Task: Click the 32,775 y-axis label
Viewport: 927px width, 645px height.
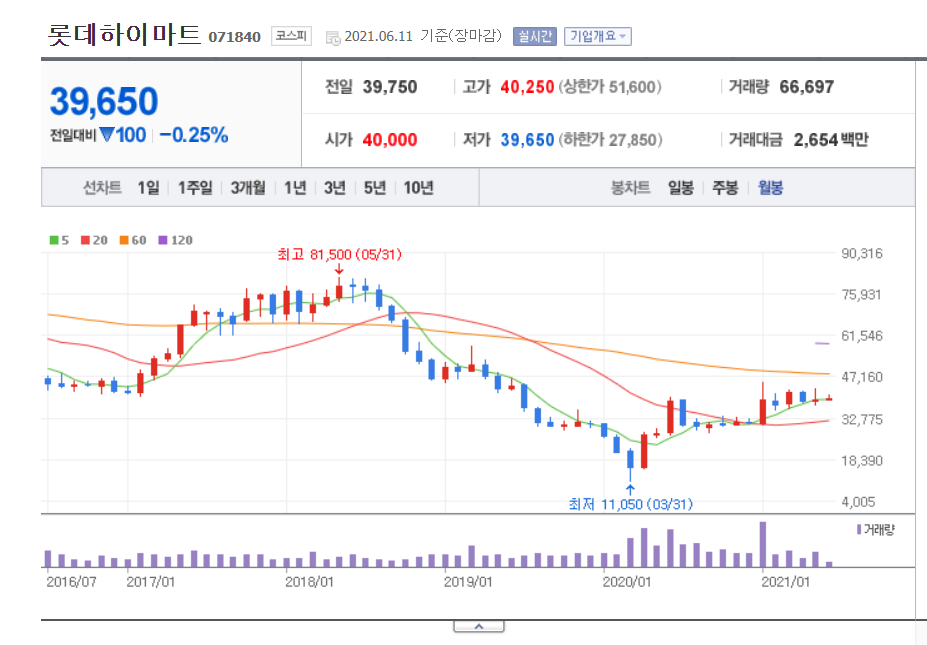Action: 862,419
